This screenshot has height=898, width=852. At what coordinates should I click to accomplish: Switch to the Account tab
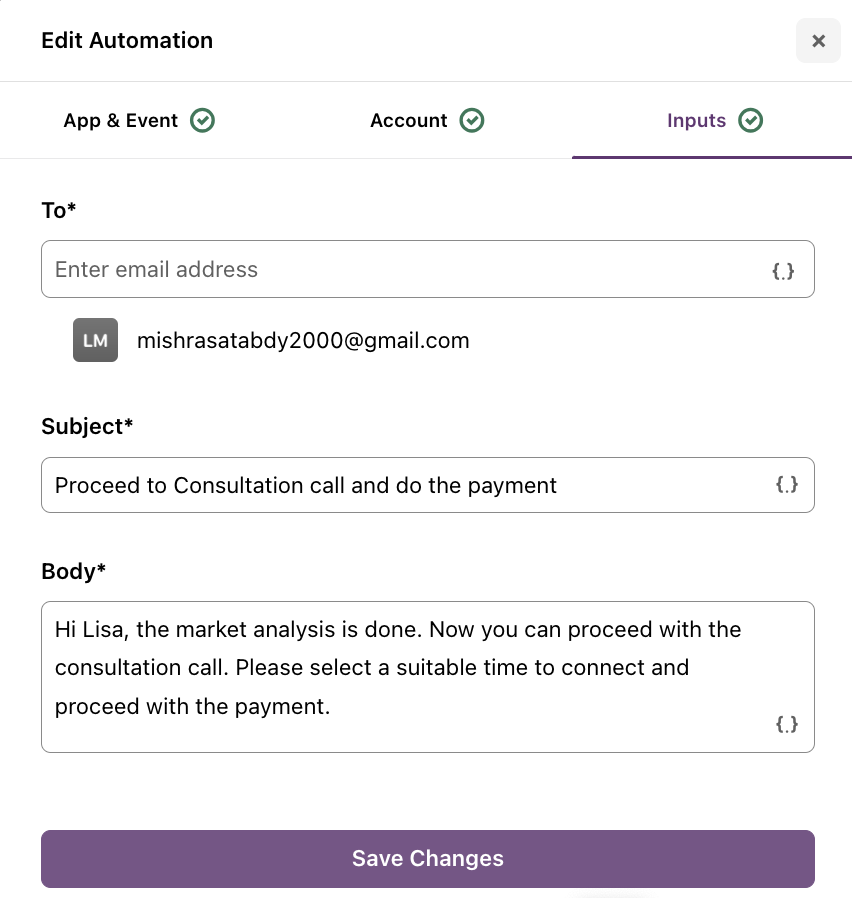[x=427, y=120]
